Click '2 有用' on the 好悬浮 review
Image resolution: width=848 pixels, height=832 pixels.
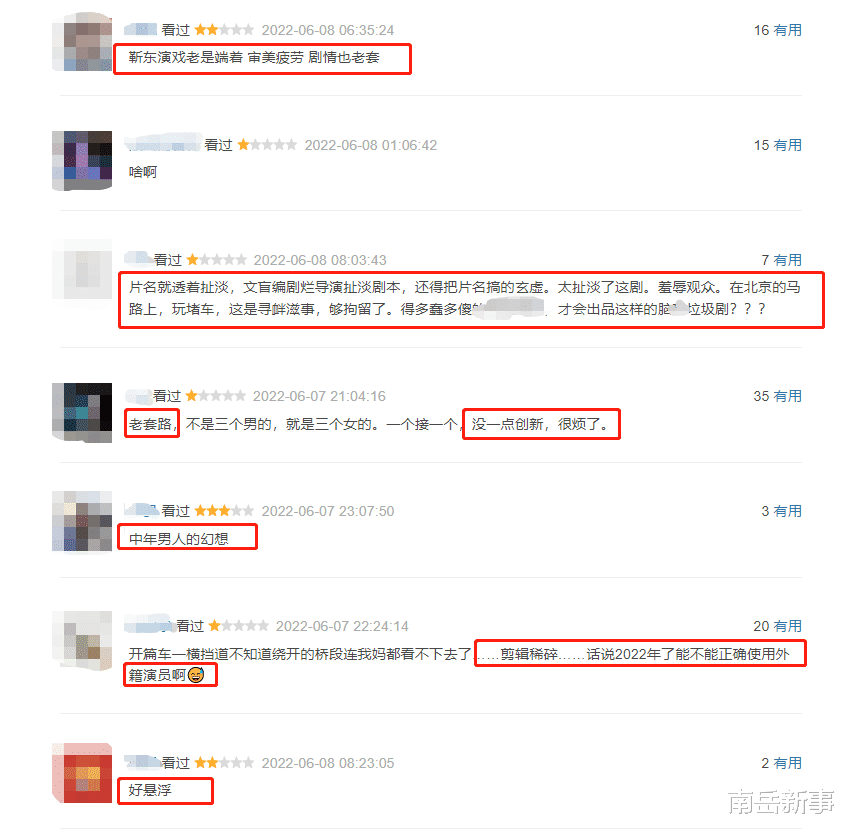[781, 763]
